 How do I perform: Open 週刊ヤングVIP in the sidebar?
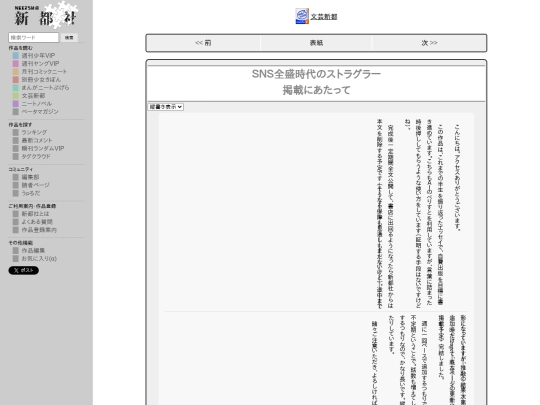click(40, 63)
